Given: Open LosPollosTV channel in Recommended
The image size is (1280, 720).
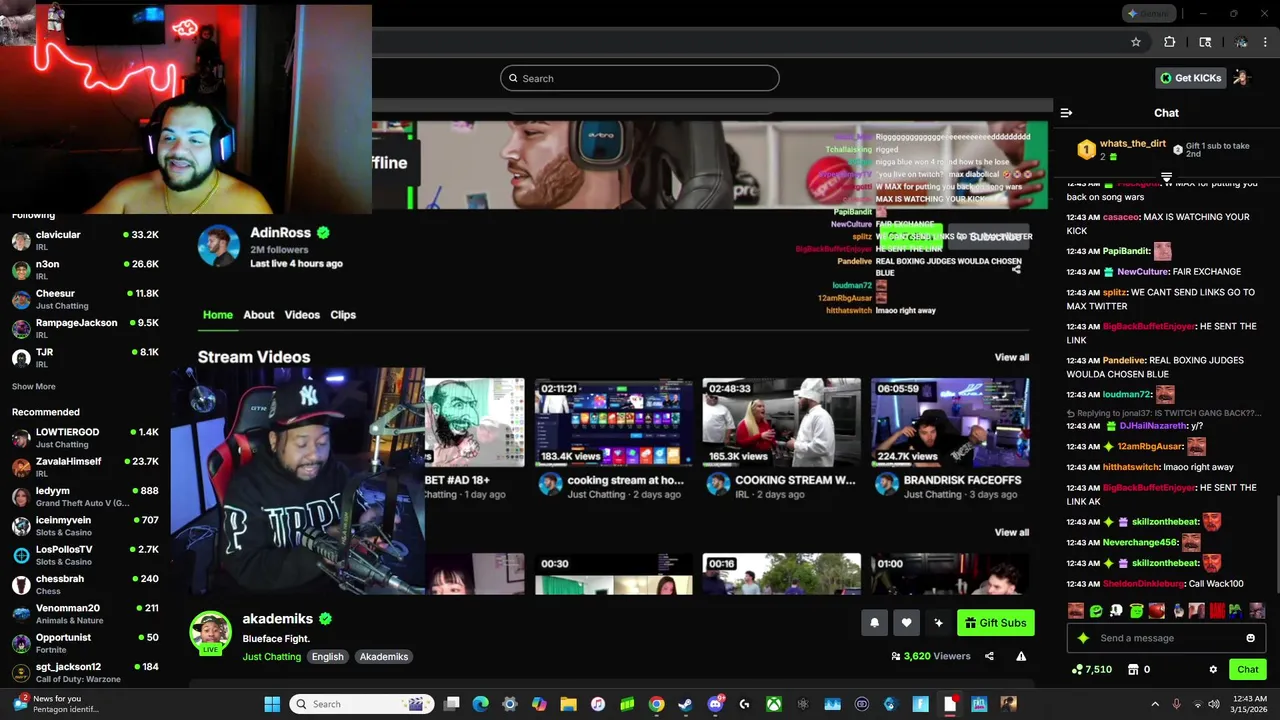Looking at the screenshot, I should coord(85,555).
